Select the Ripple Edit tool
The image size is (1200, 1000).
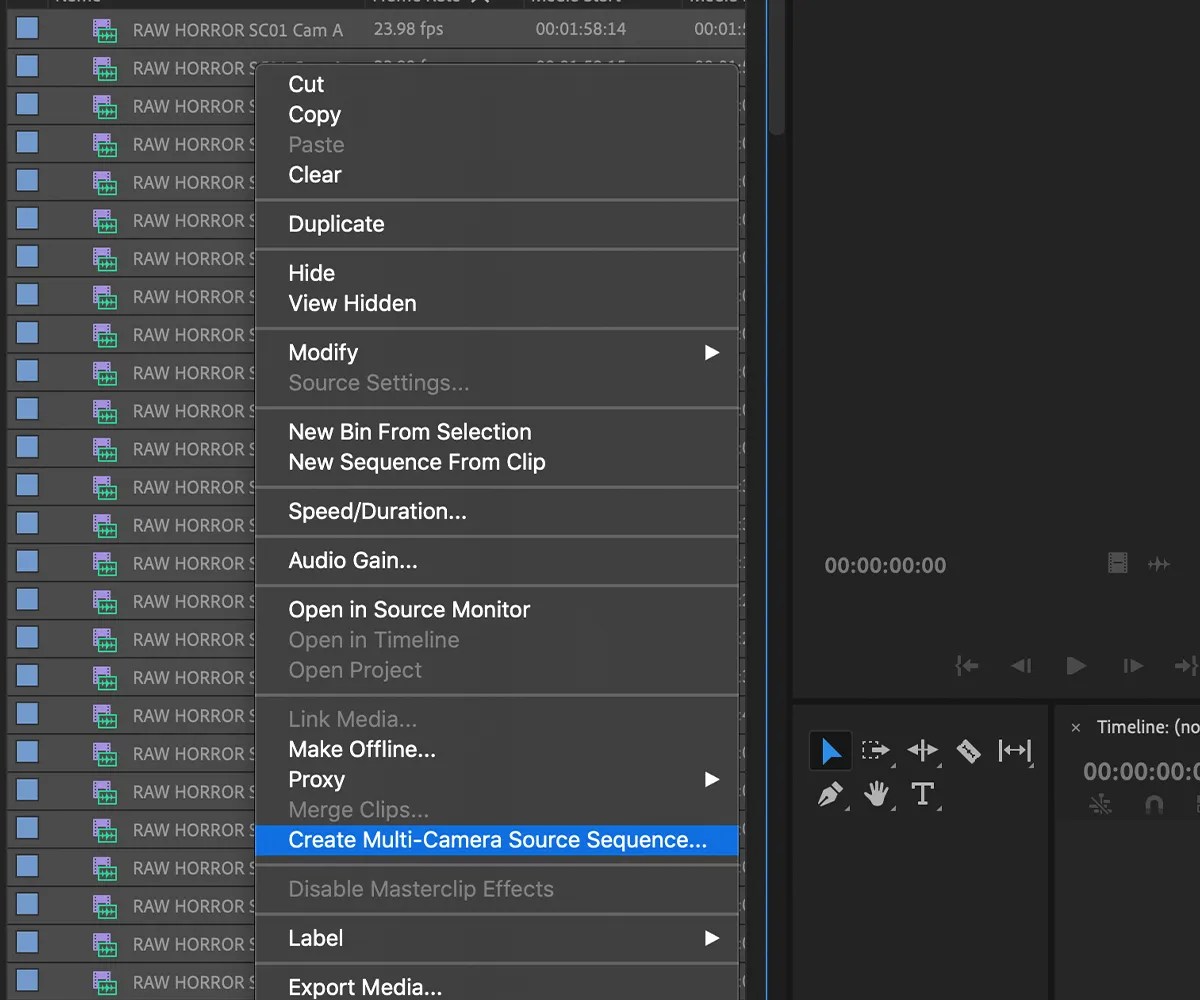click(x=922, y=751)
